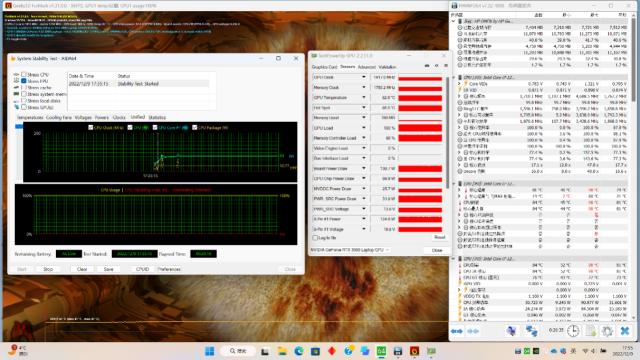Open GPU Temperature sensor dropdown arrow
The width and height of the screenshot is (640, 360).
(x=364, y=98)
